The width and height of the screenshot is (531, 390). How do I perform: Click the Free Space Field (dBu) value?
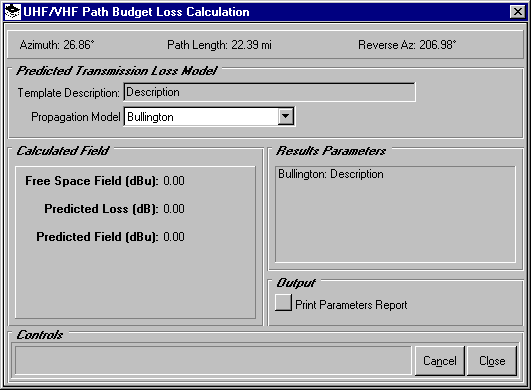[x=174, y=181]
